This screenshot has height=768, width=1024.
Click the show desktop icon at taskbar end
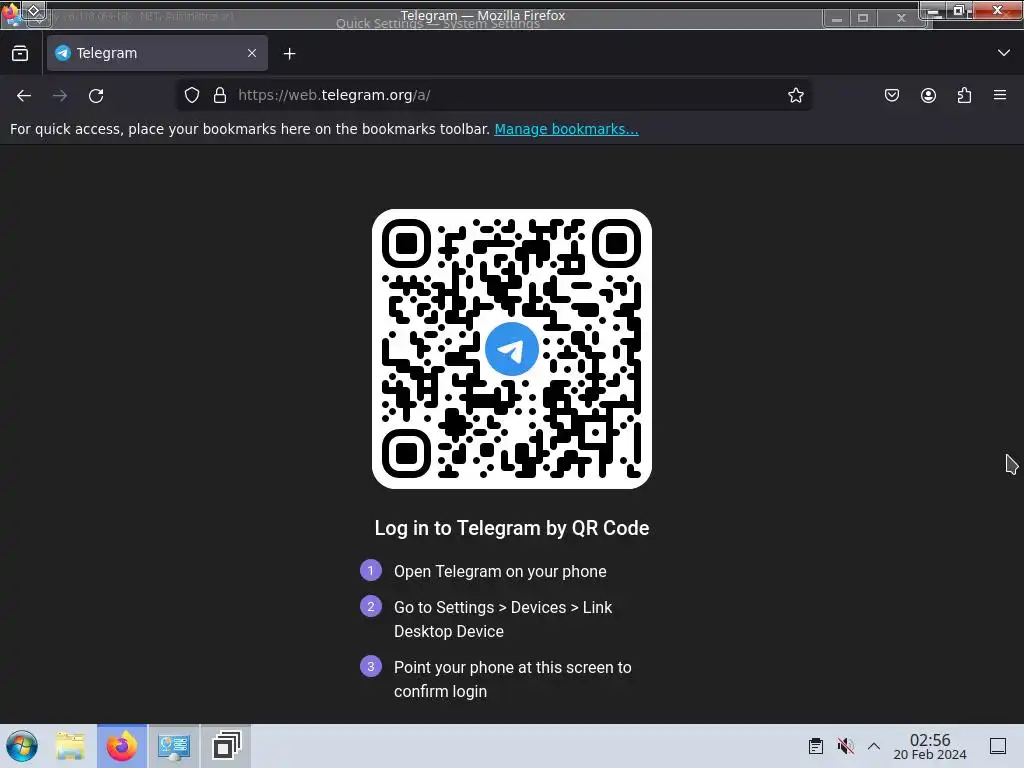click(998, 746)
